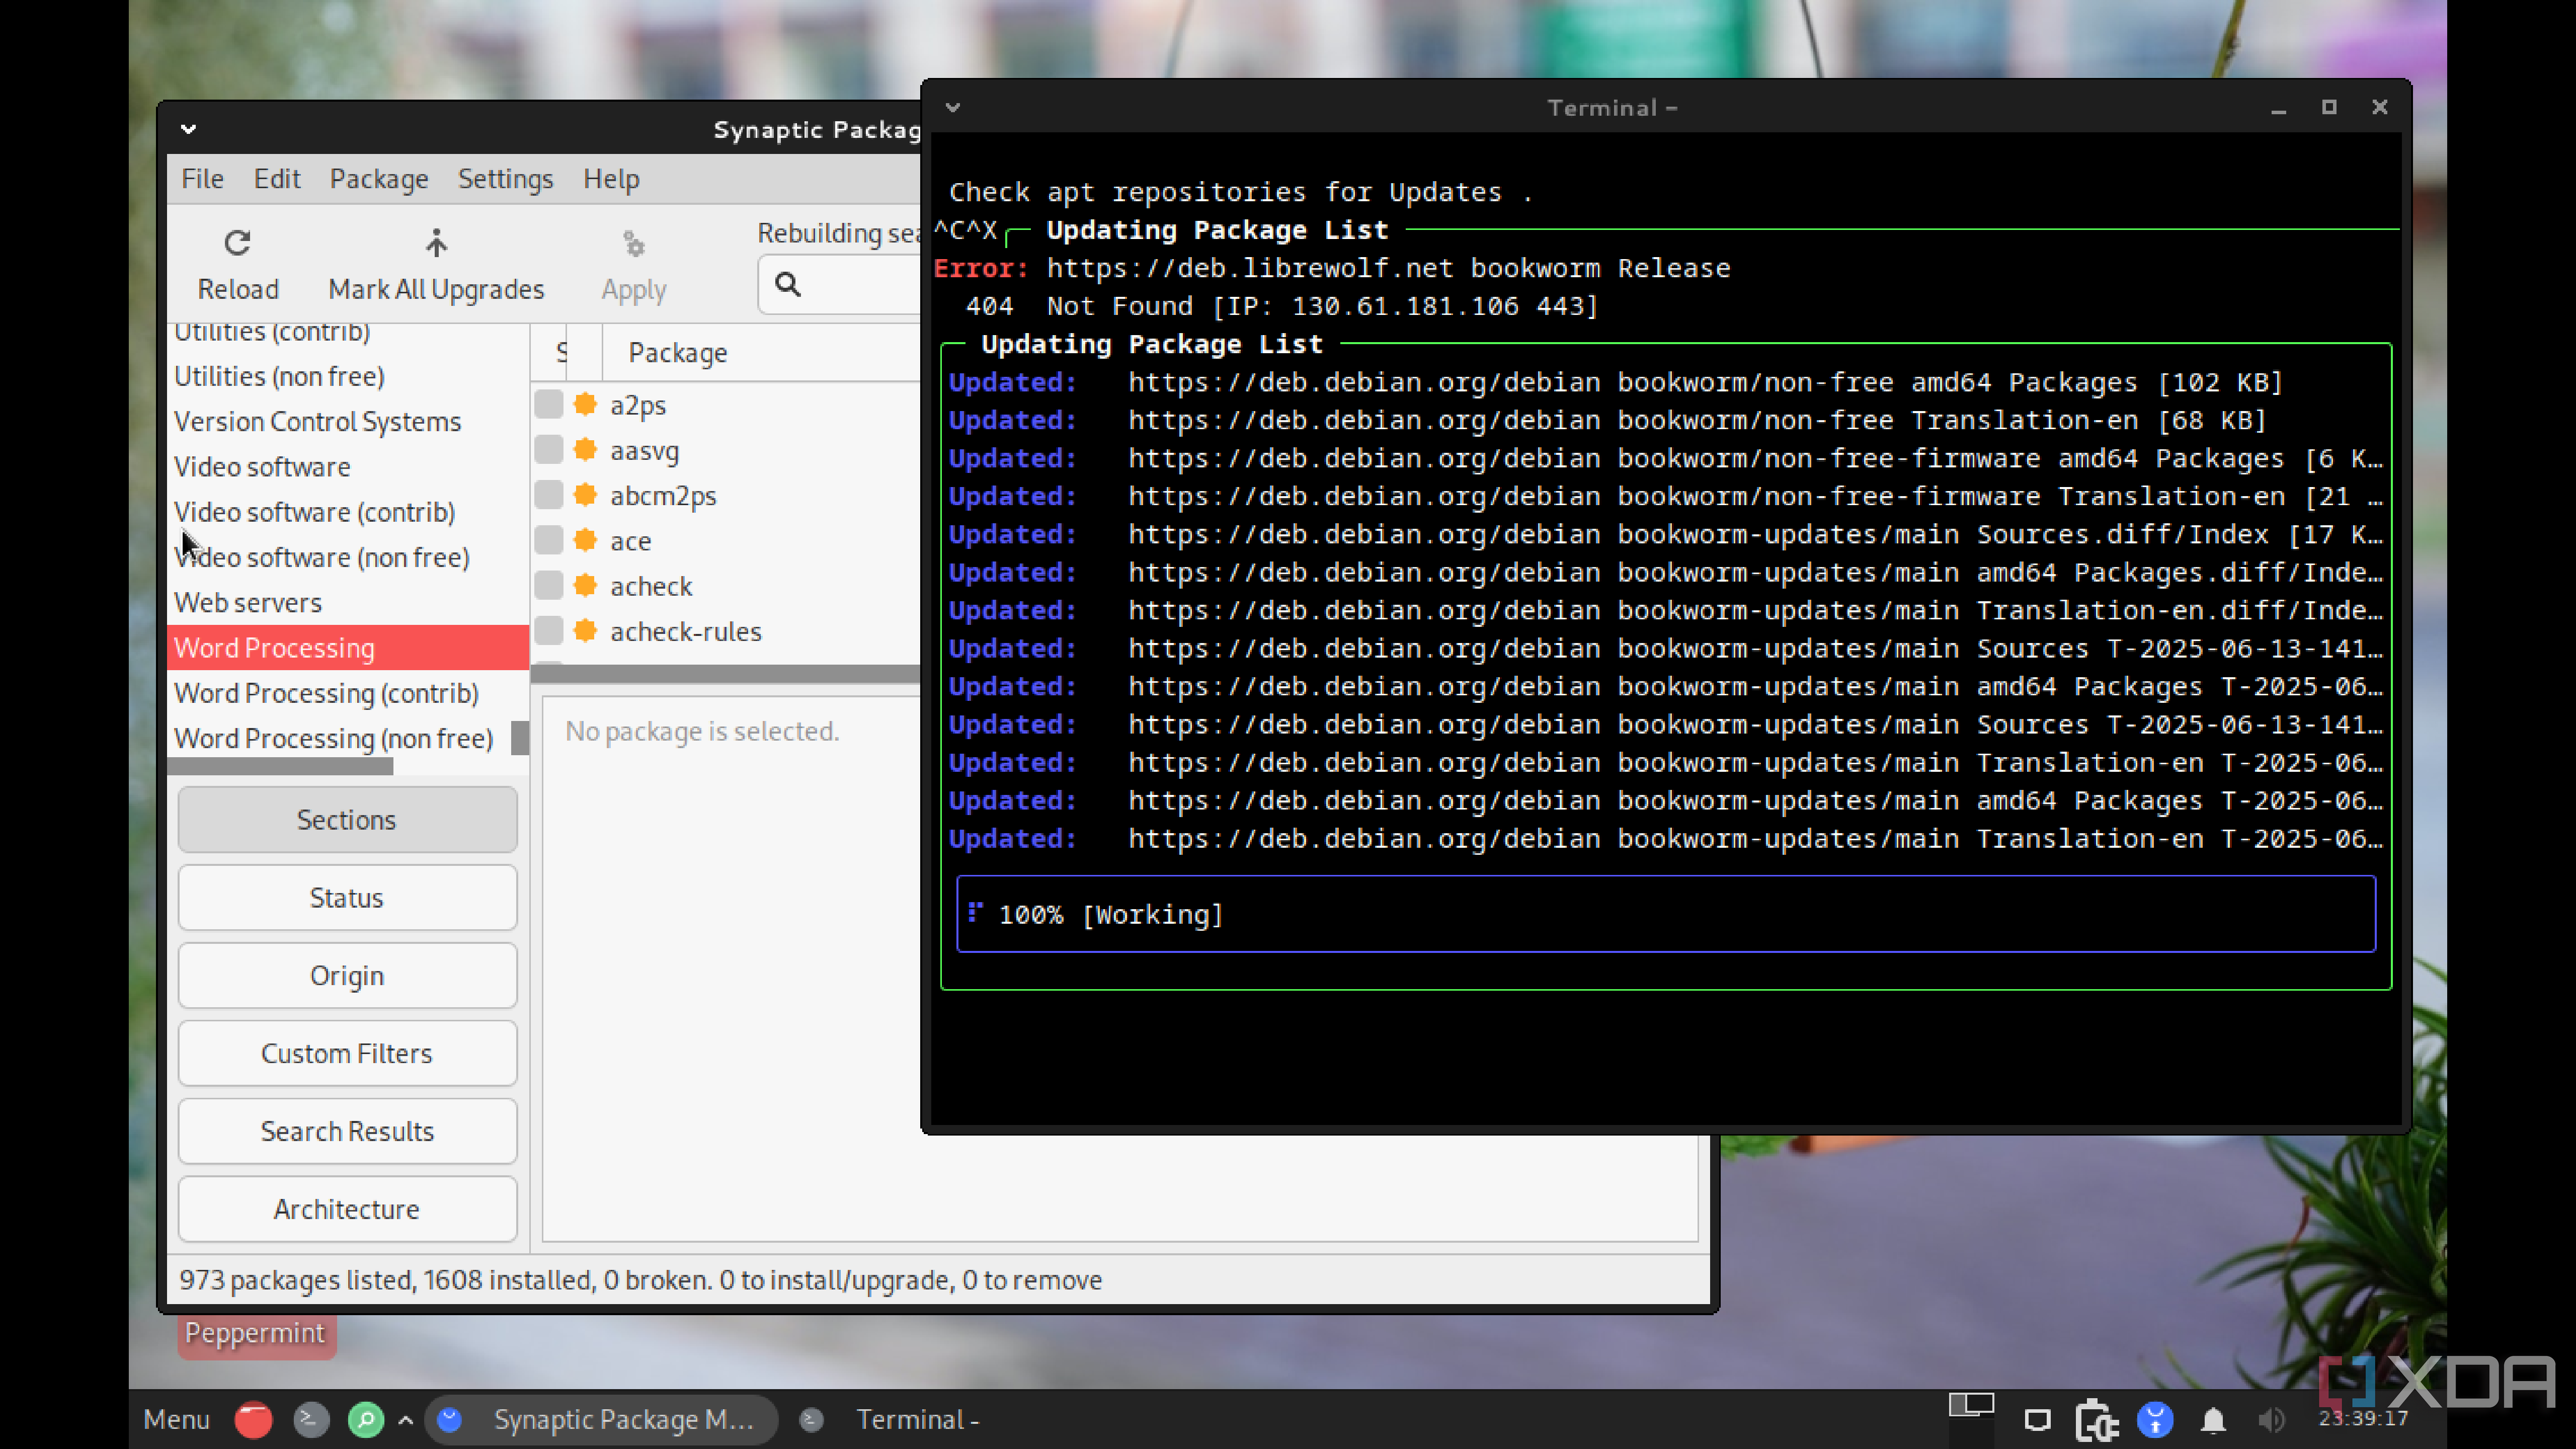Image resolution: width=2576 pixels, height=1449 pixels.
Task: Open the Terminal window menu chevron
Action: 953,107
